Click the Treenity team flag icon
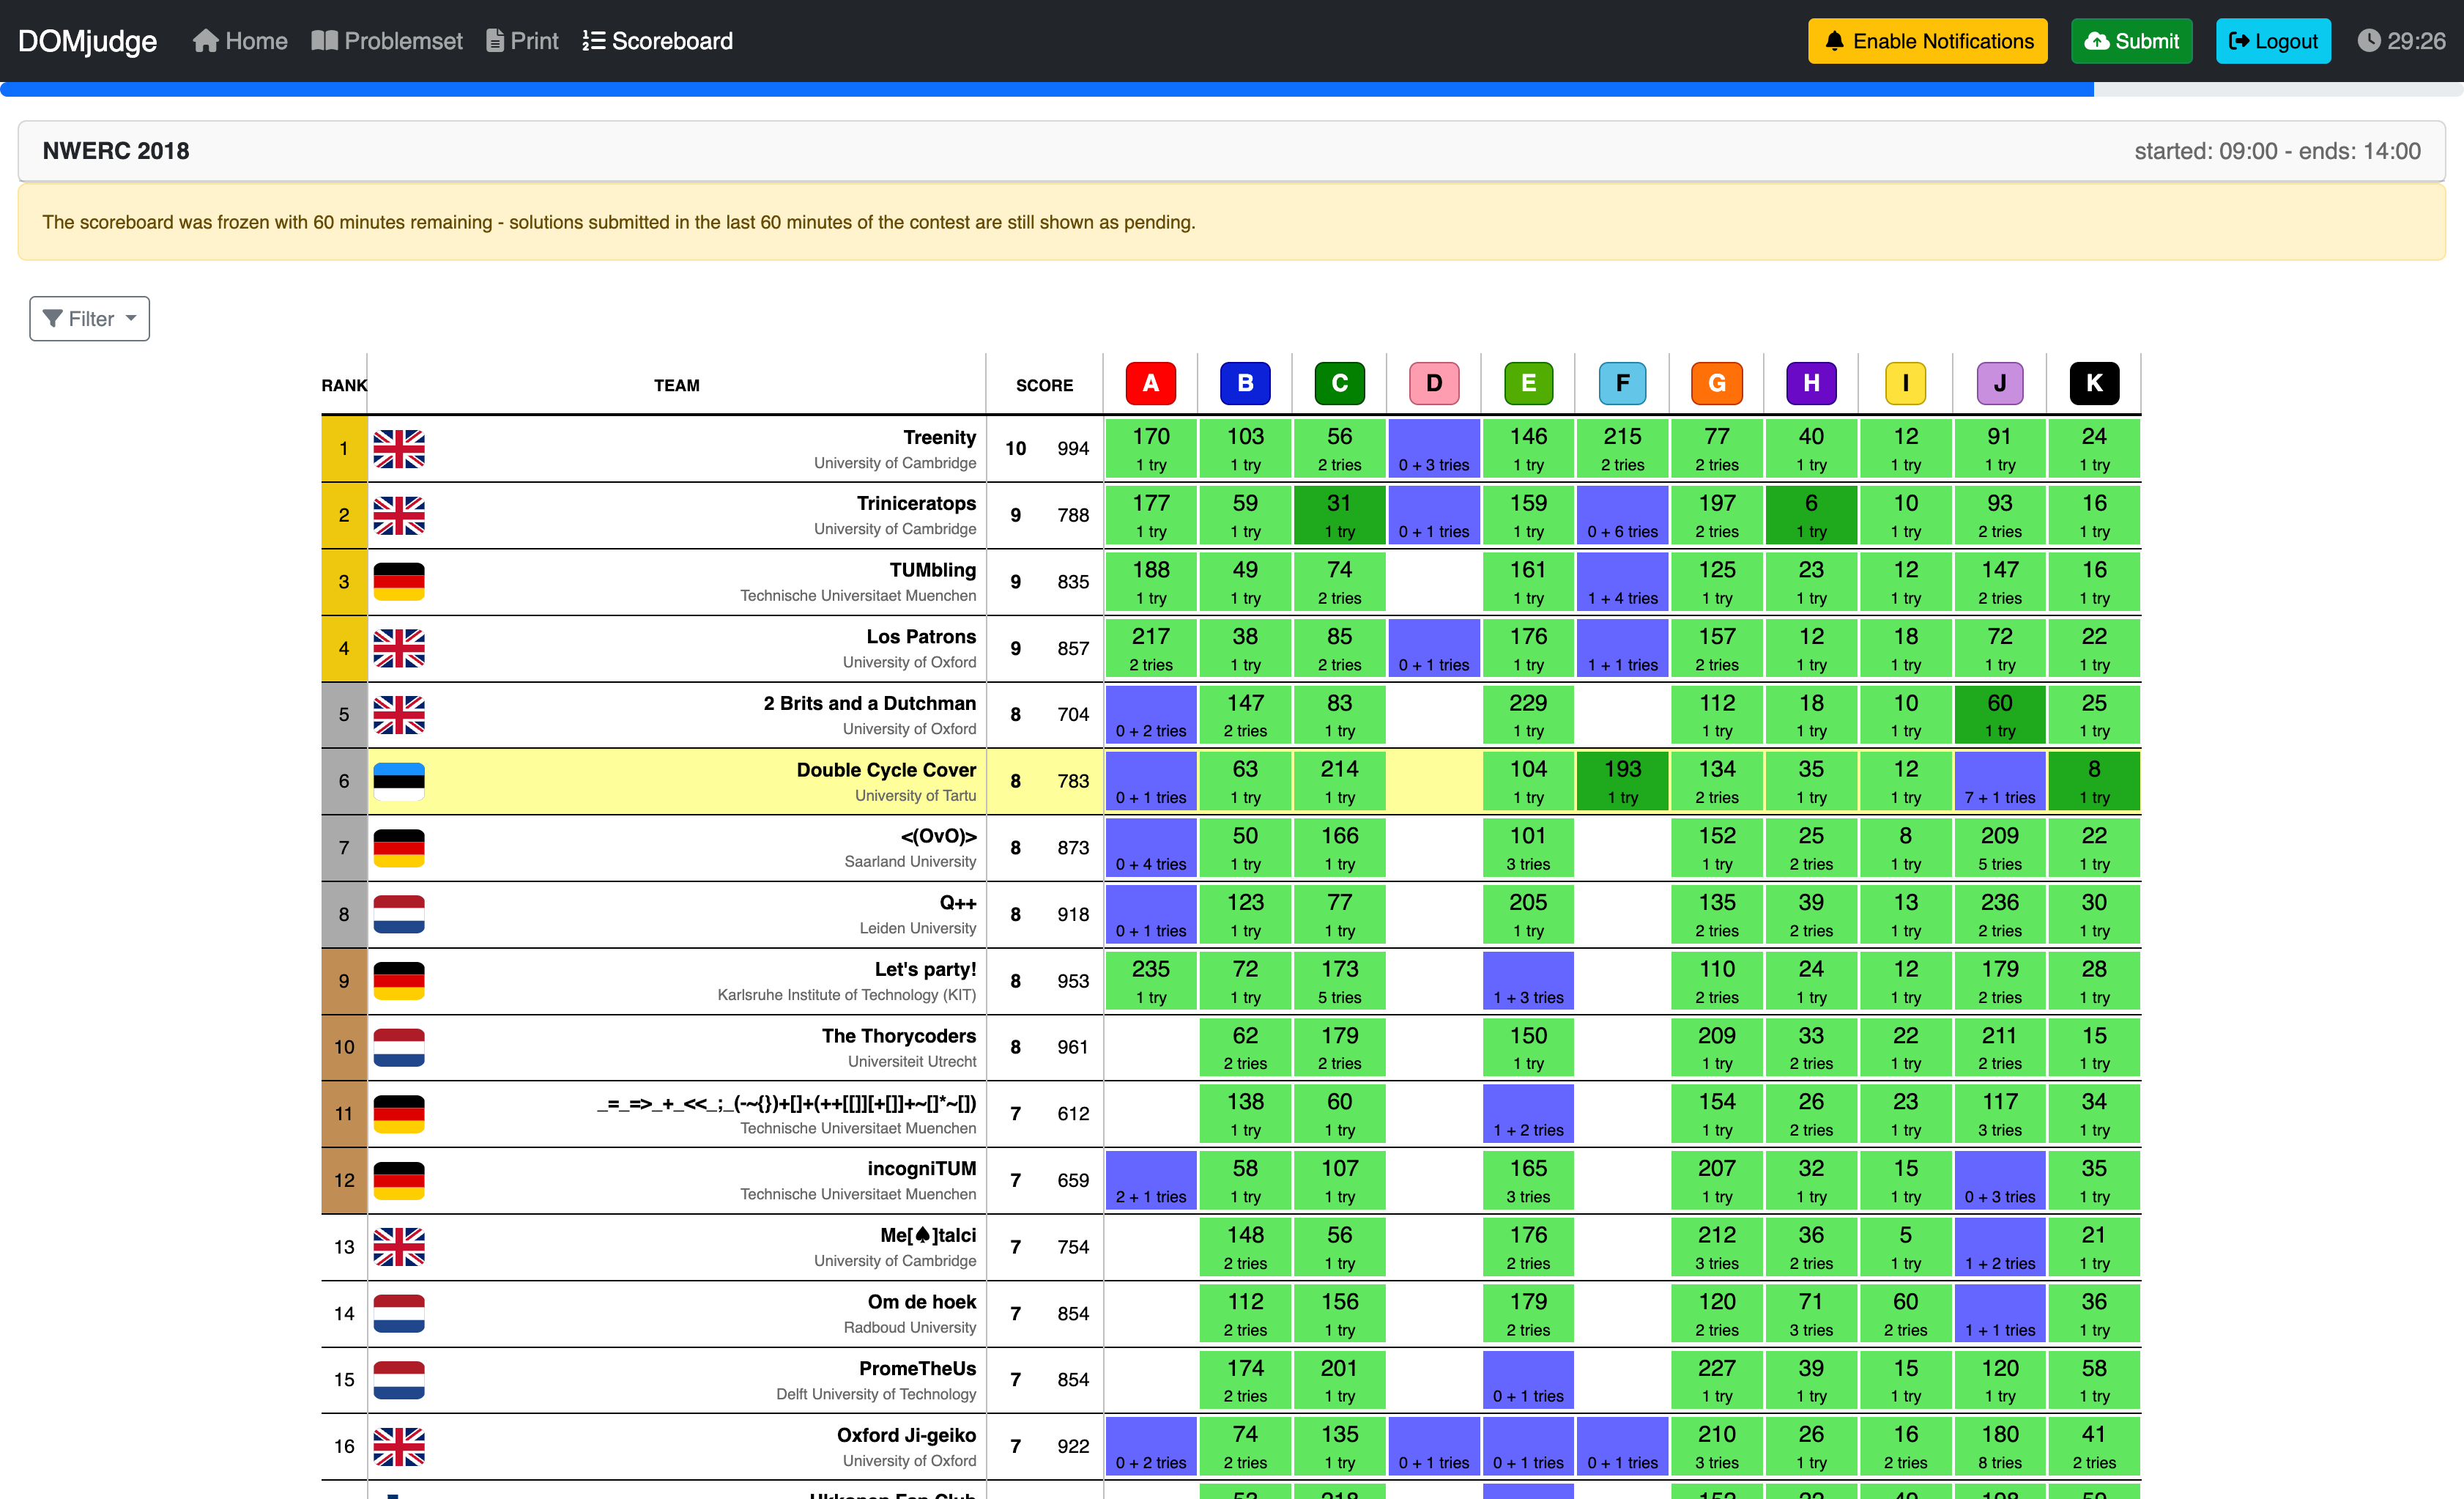Screen dimensions: 2464x1499 tap(399, 449)
